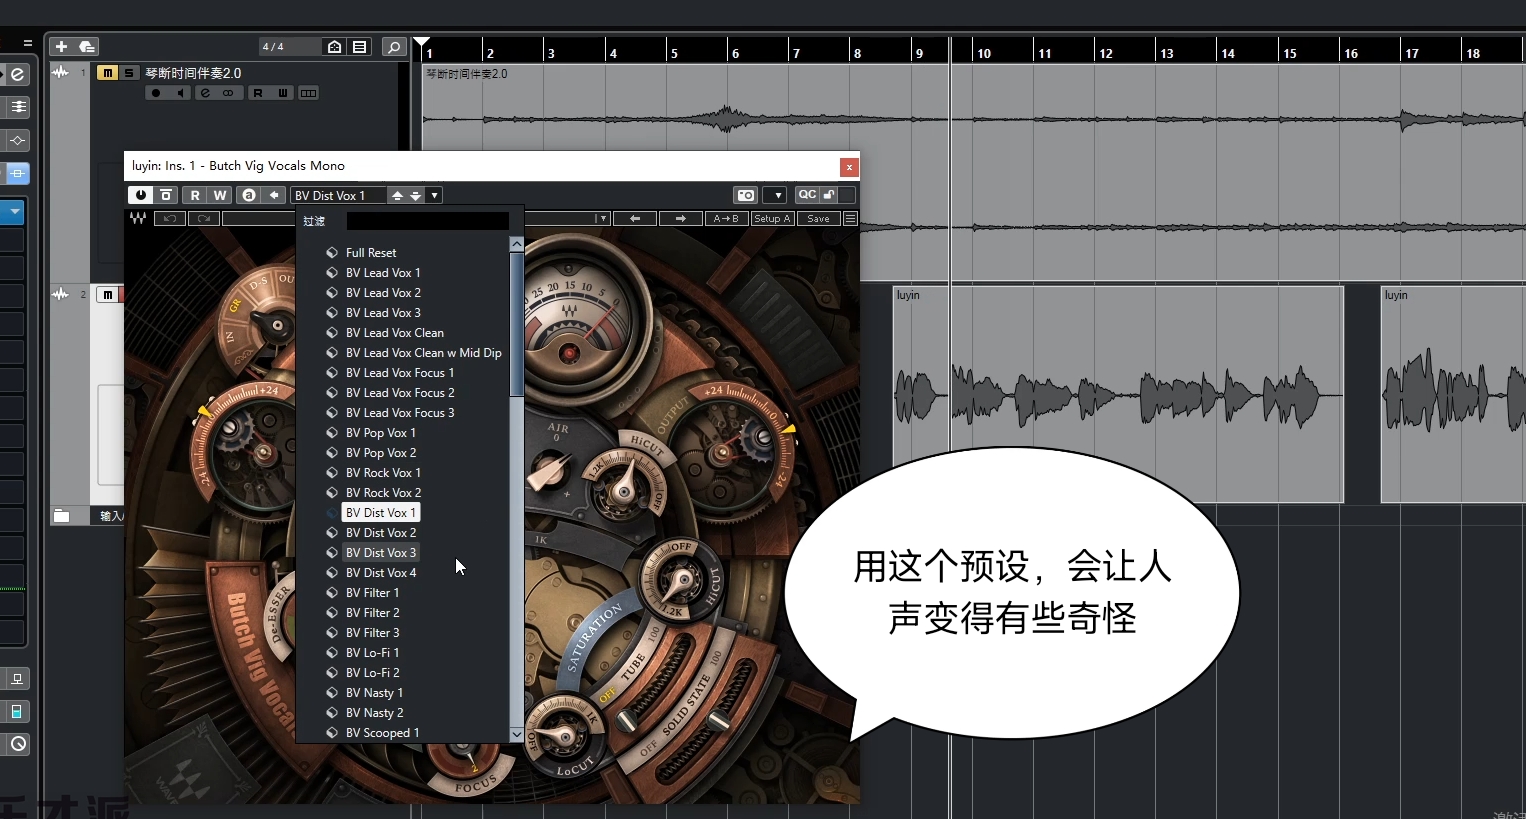Toggle plugin bypass button
Viewport: 1526px width, 819px height.
point(167,195)
